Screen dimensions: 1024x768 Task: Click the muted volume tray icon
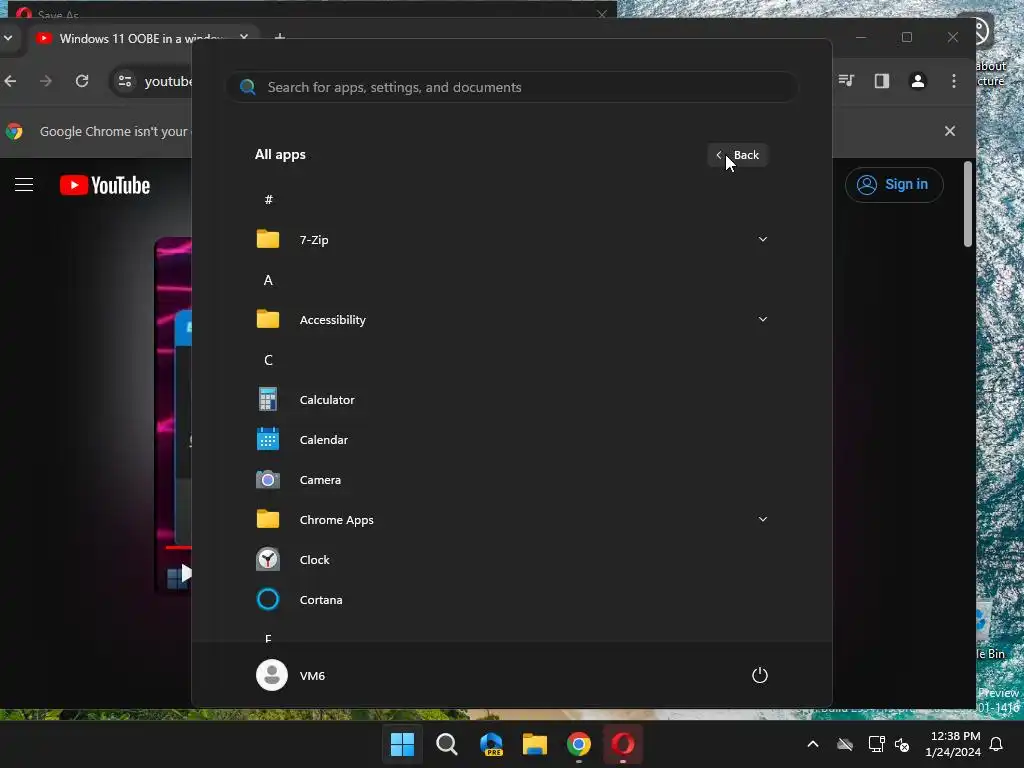click(x=903, y=744)
